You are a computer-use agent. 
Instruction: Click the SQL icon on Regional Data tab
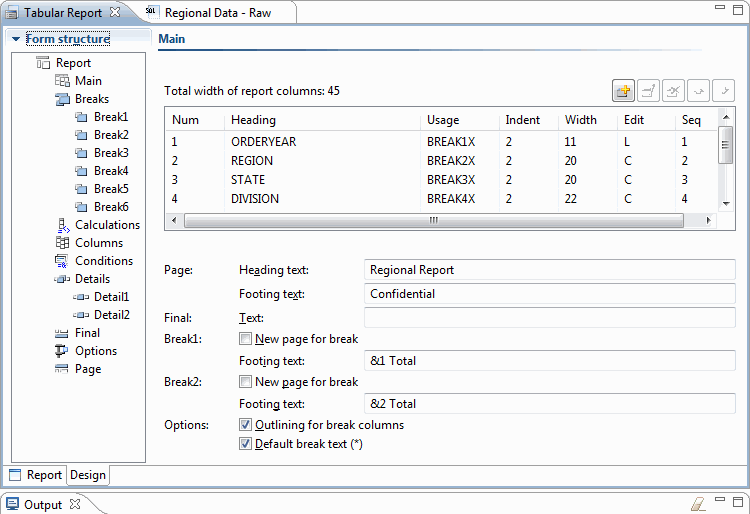(153, 12)
